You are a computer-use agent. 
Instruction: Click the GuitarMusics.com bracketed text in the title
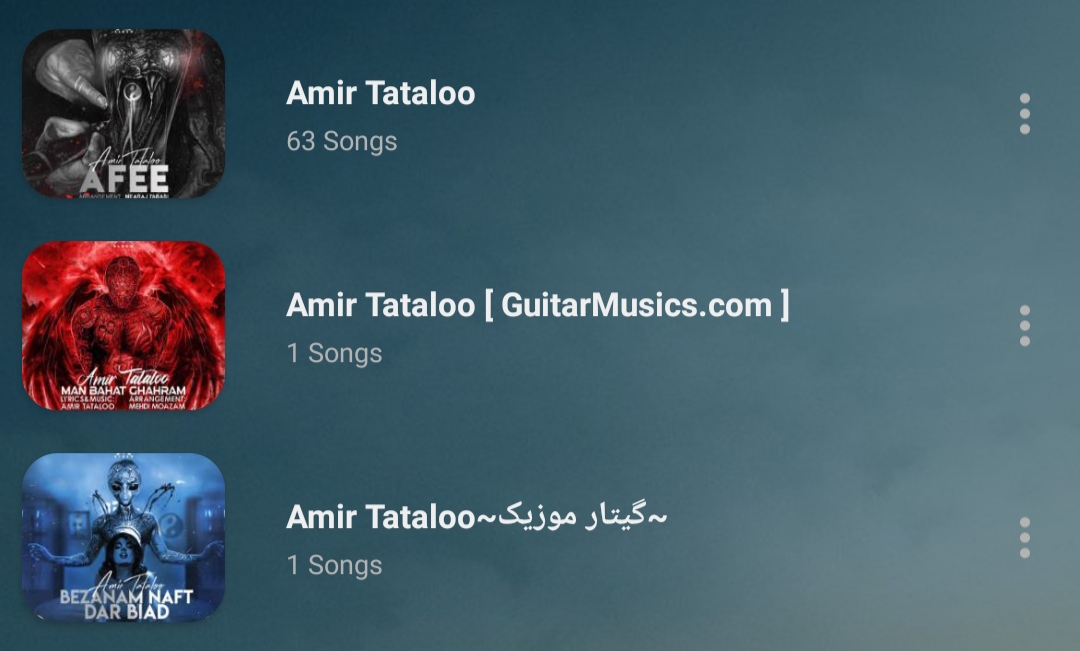tap(637, 305)
